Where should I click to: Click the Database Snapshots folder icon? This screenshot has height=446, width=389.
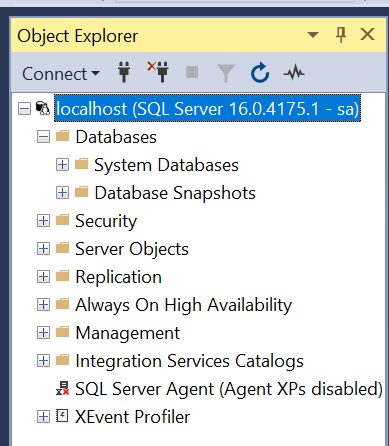[81, 192]
